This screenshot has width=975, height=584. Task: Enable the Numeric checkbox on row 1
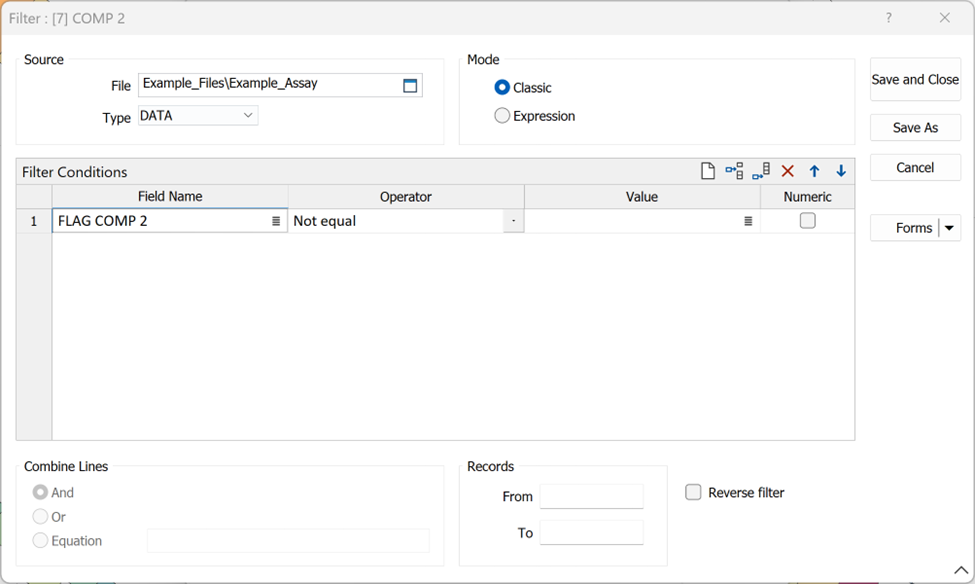coord(807,220)
